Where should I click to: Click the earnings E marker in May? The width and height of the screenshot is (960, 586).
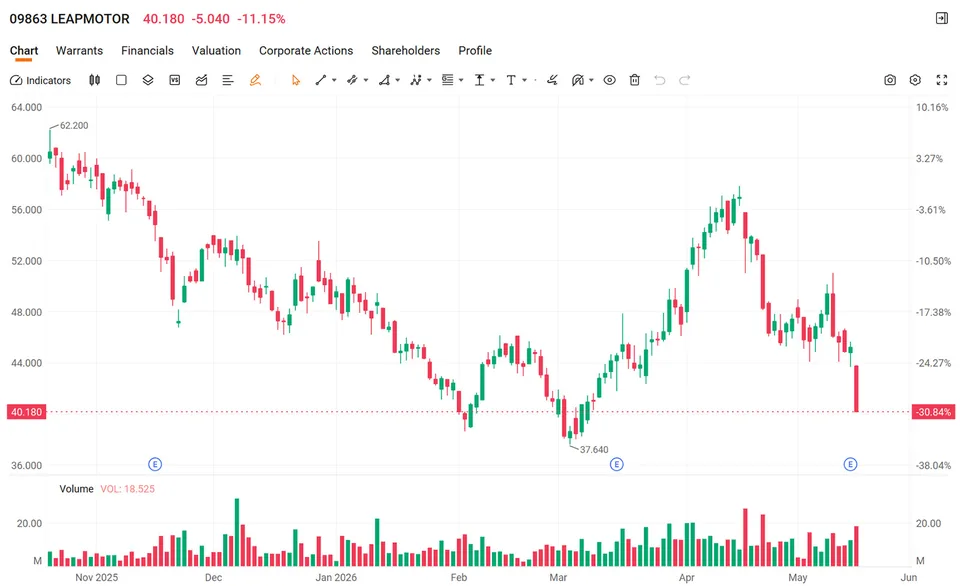(x=850, y=465)
